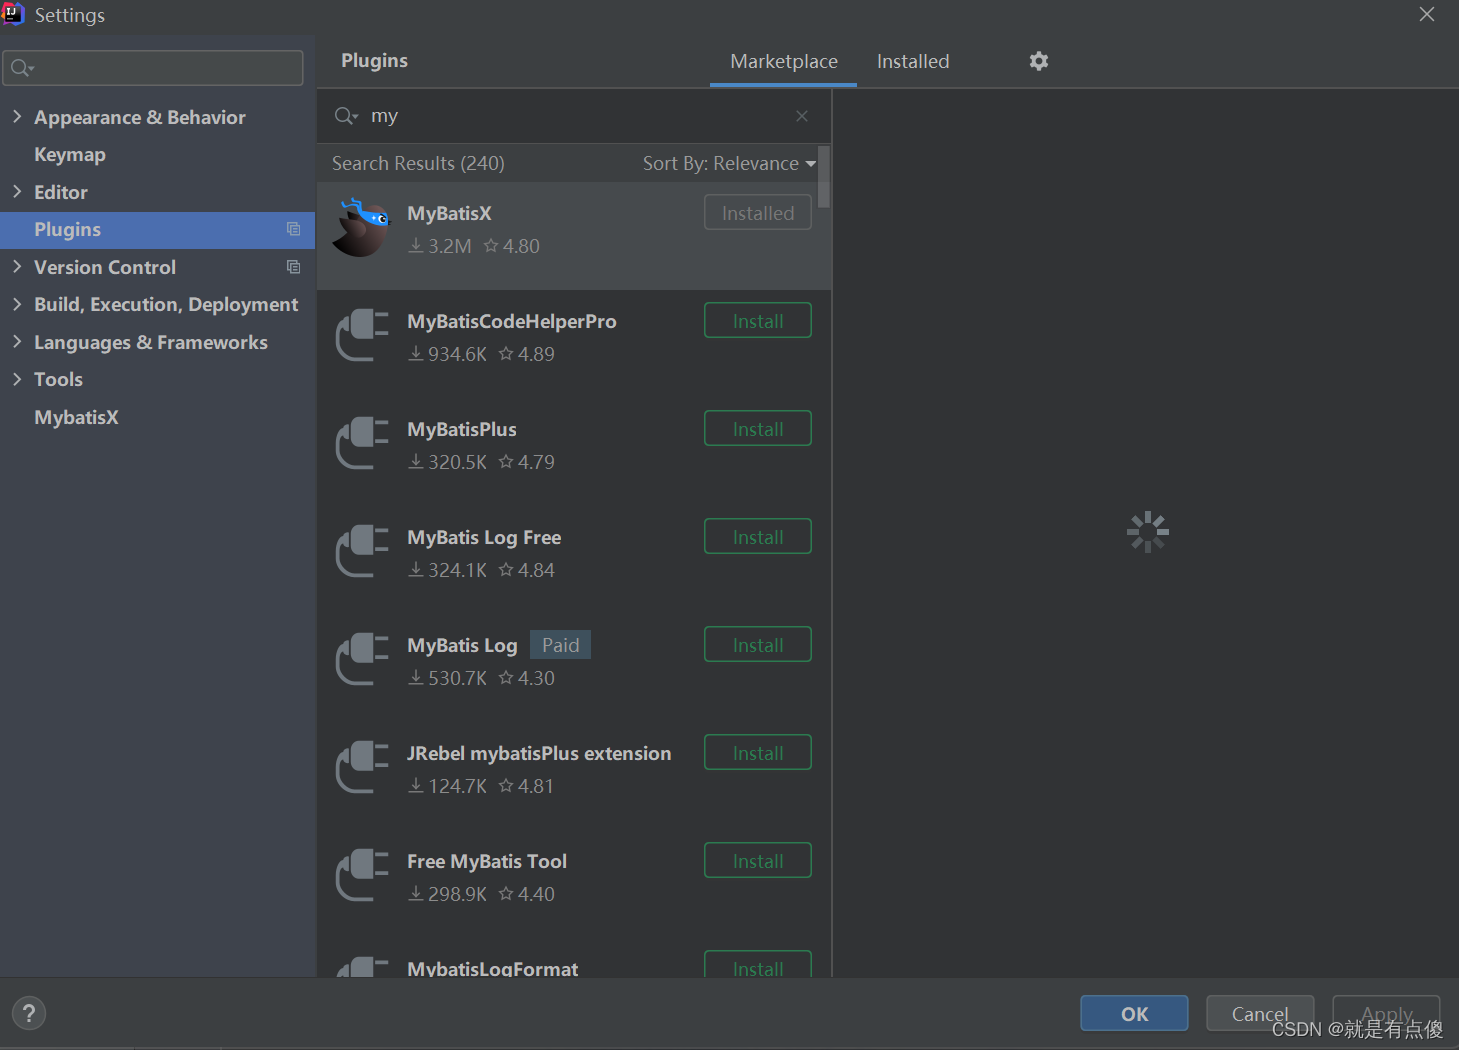Install the MyBatis Log Free plugin
Image resolution: width=1459 pixels, height=1050 pixels.
(758, 537)
